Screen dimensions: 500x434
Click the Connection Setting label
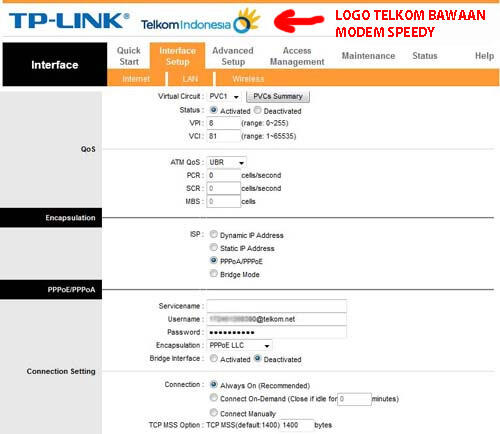click(x=61, y=371)
